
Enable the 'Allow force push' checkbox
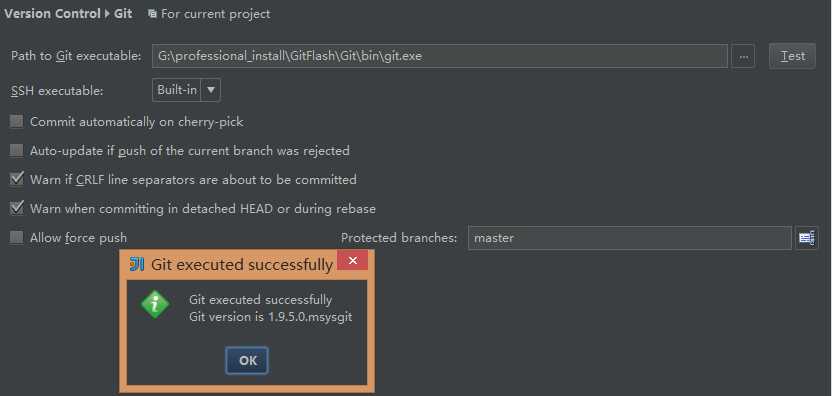click(17, 237)
